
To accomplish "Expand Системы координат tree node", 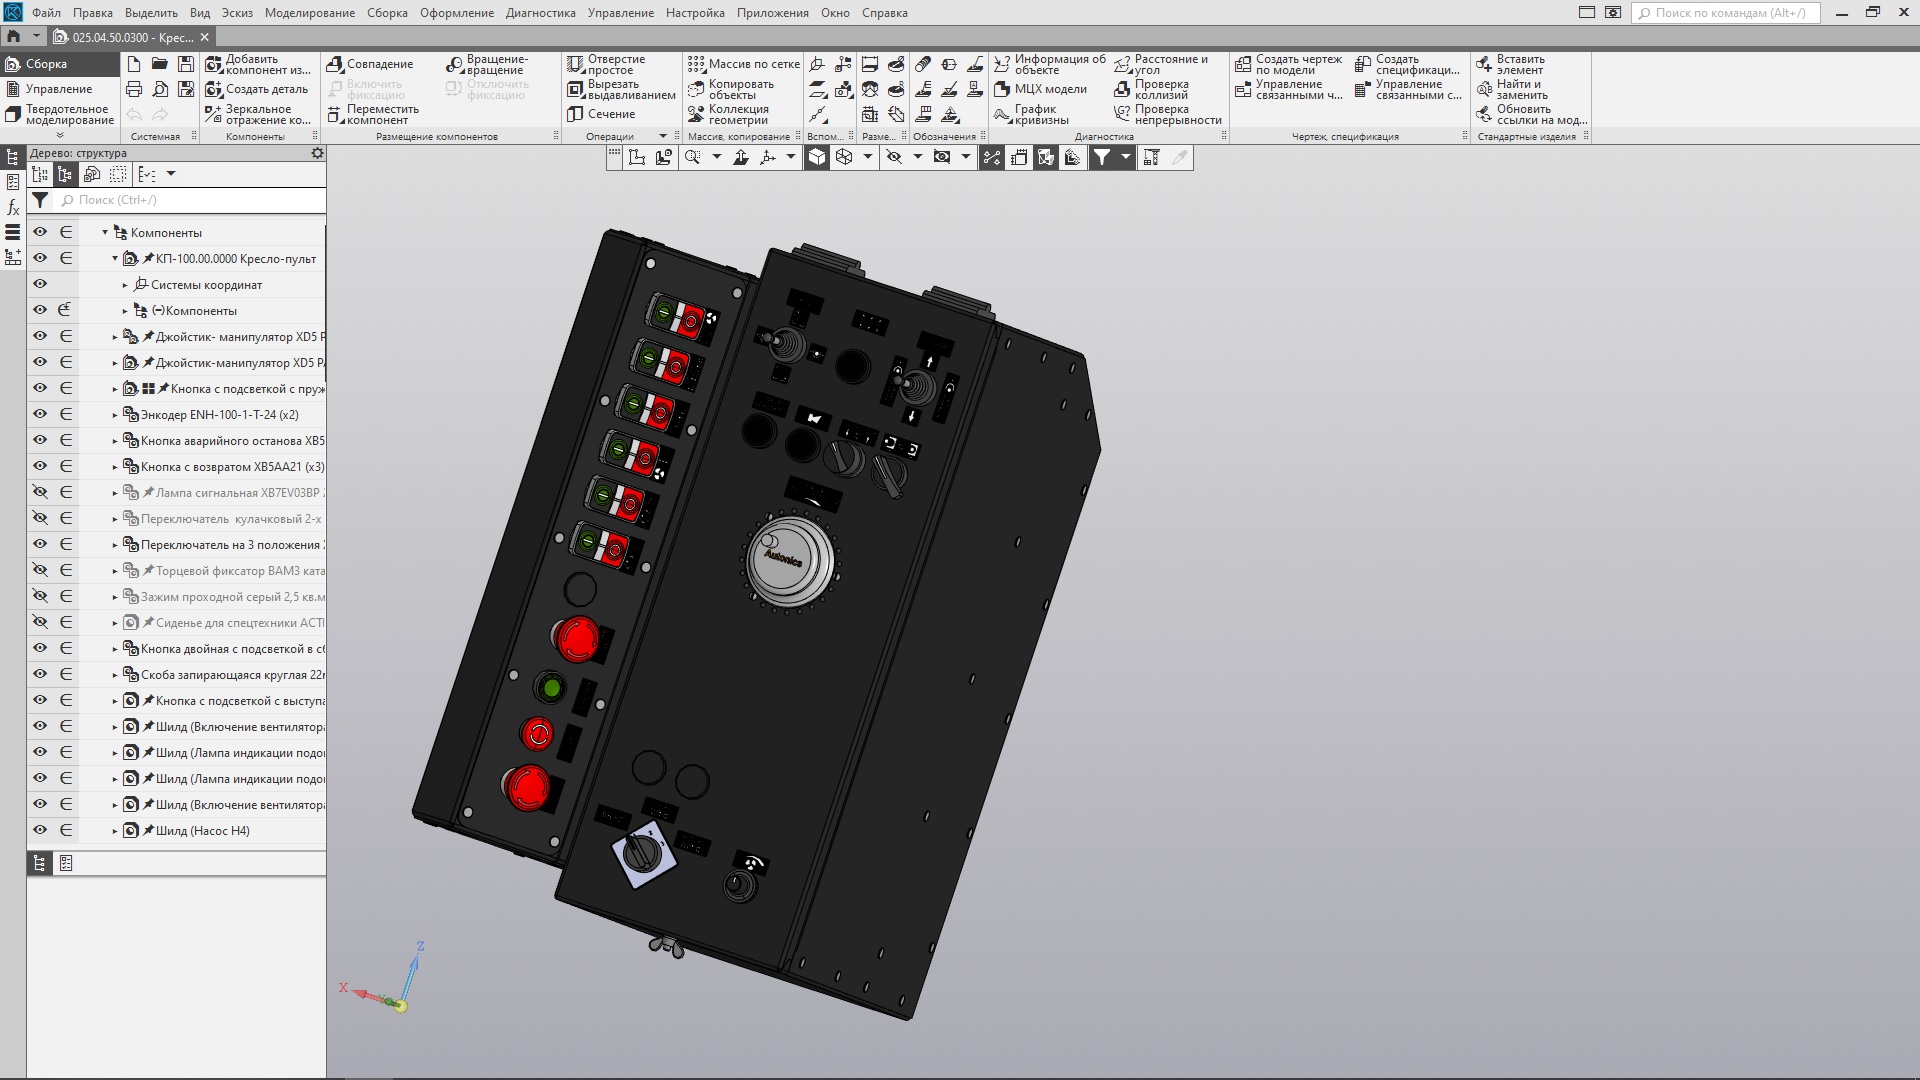I will click(x=125, y=285).
